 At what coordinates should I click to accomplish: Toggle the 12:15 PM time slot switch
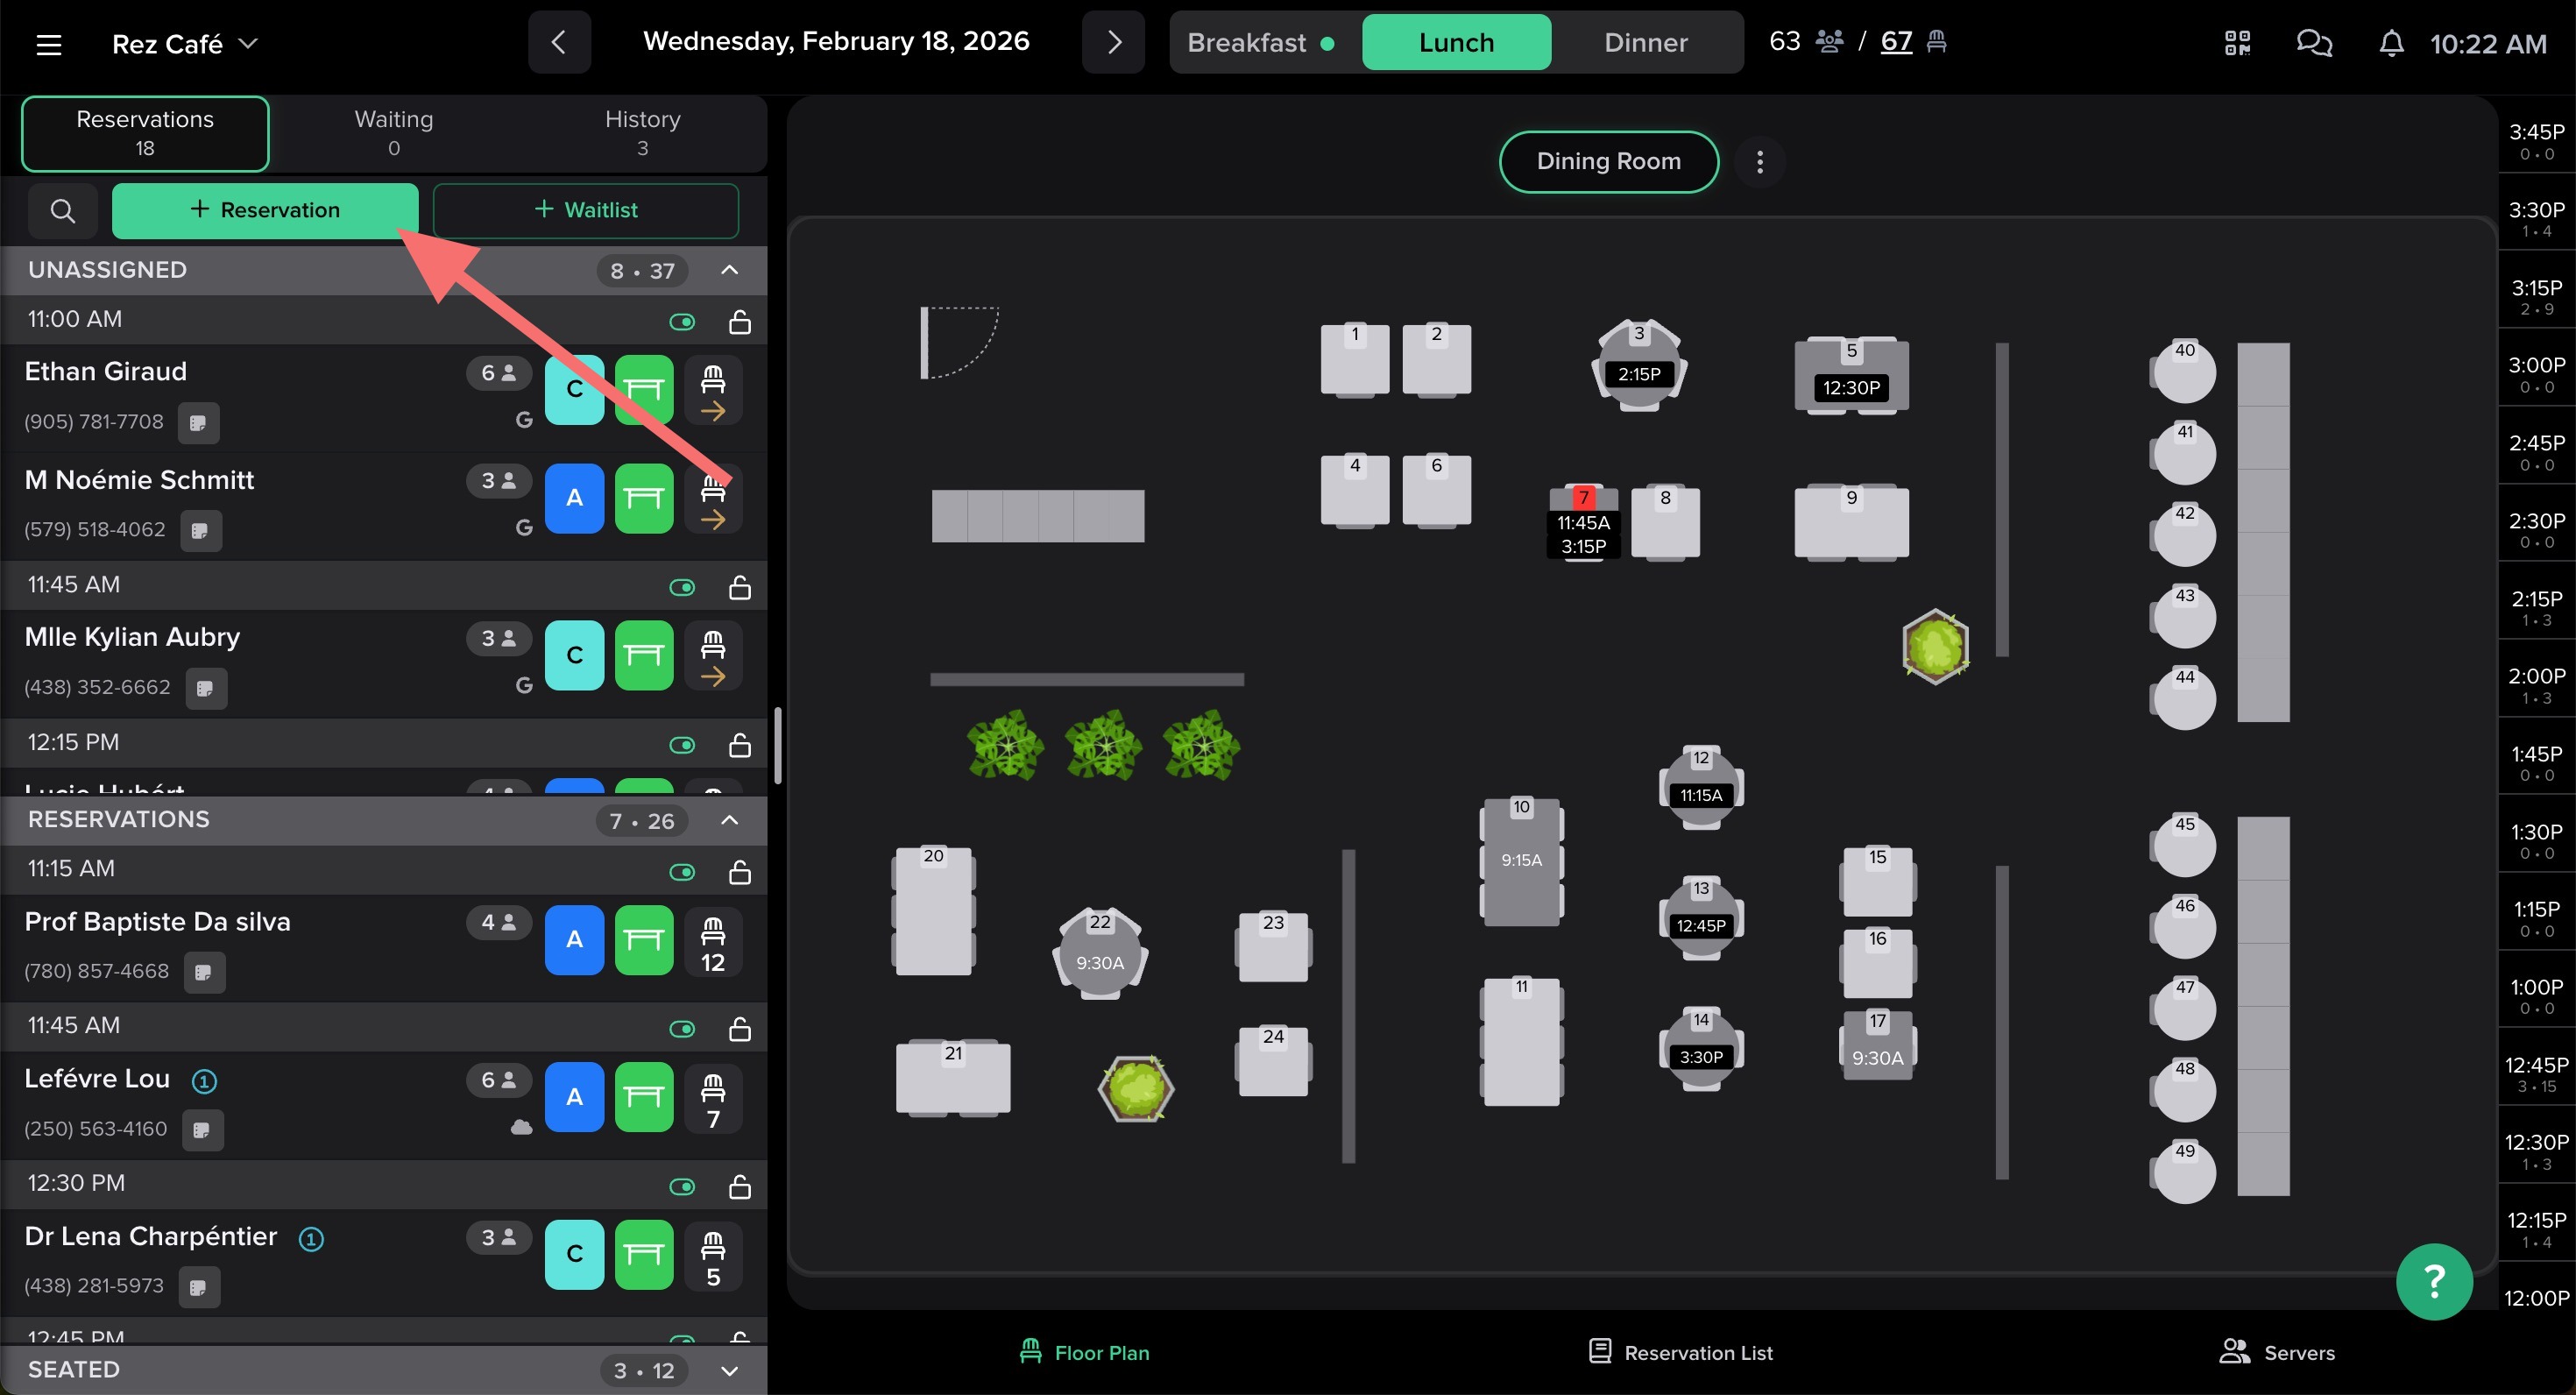(x=682, y=745)
